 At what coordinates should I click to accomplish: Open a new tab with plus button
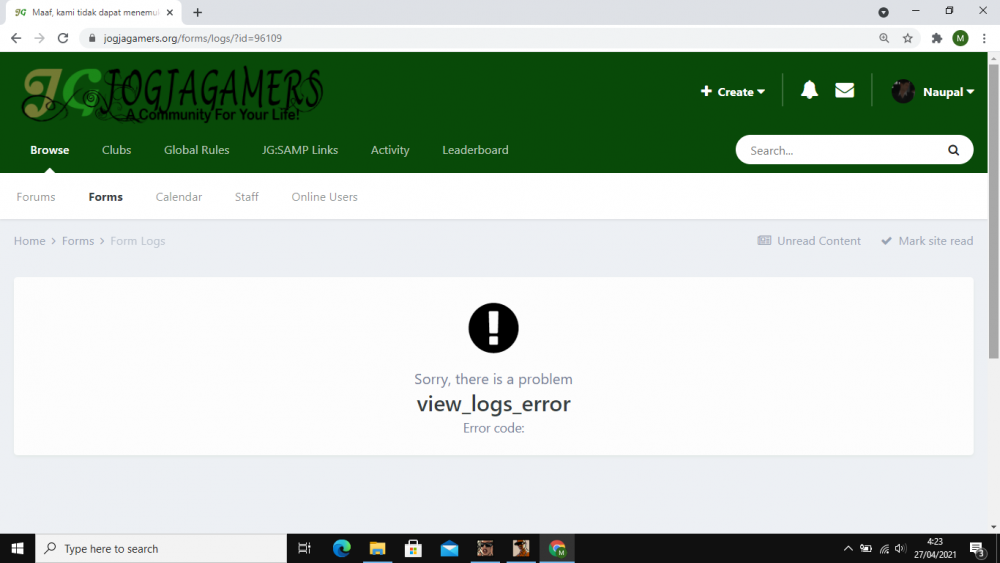[x=198, y=12]
